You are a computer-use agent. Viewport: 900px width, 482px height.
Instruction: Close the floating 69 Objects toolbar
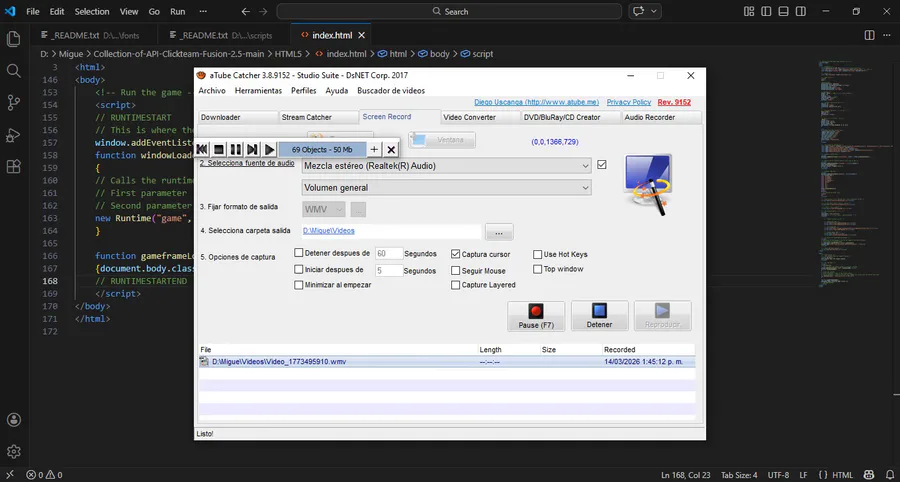click(x=391, y=150)
